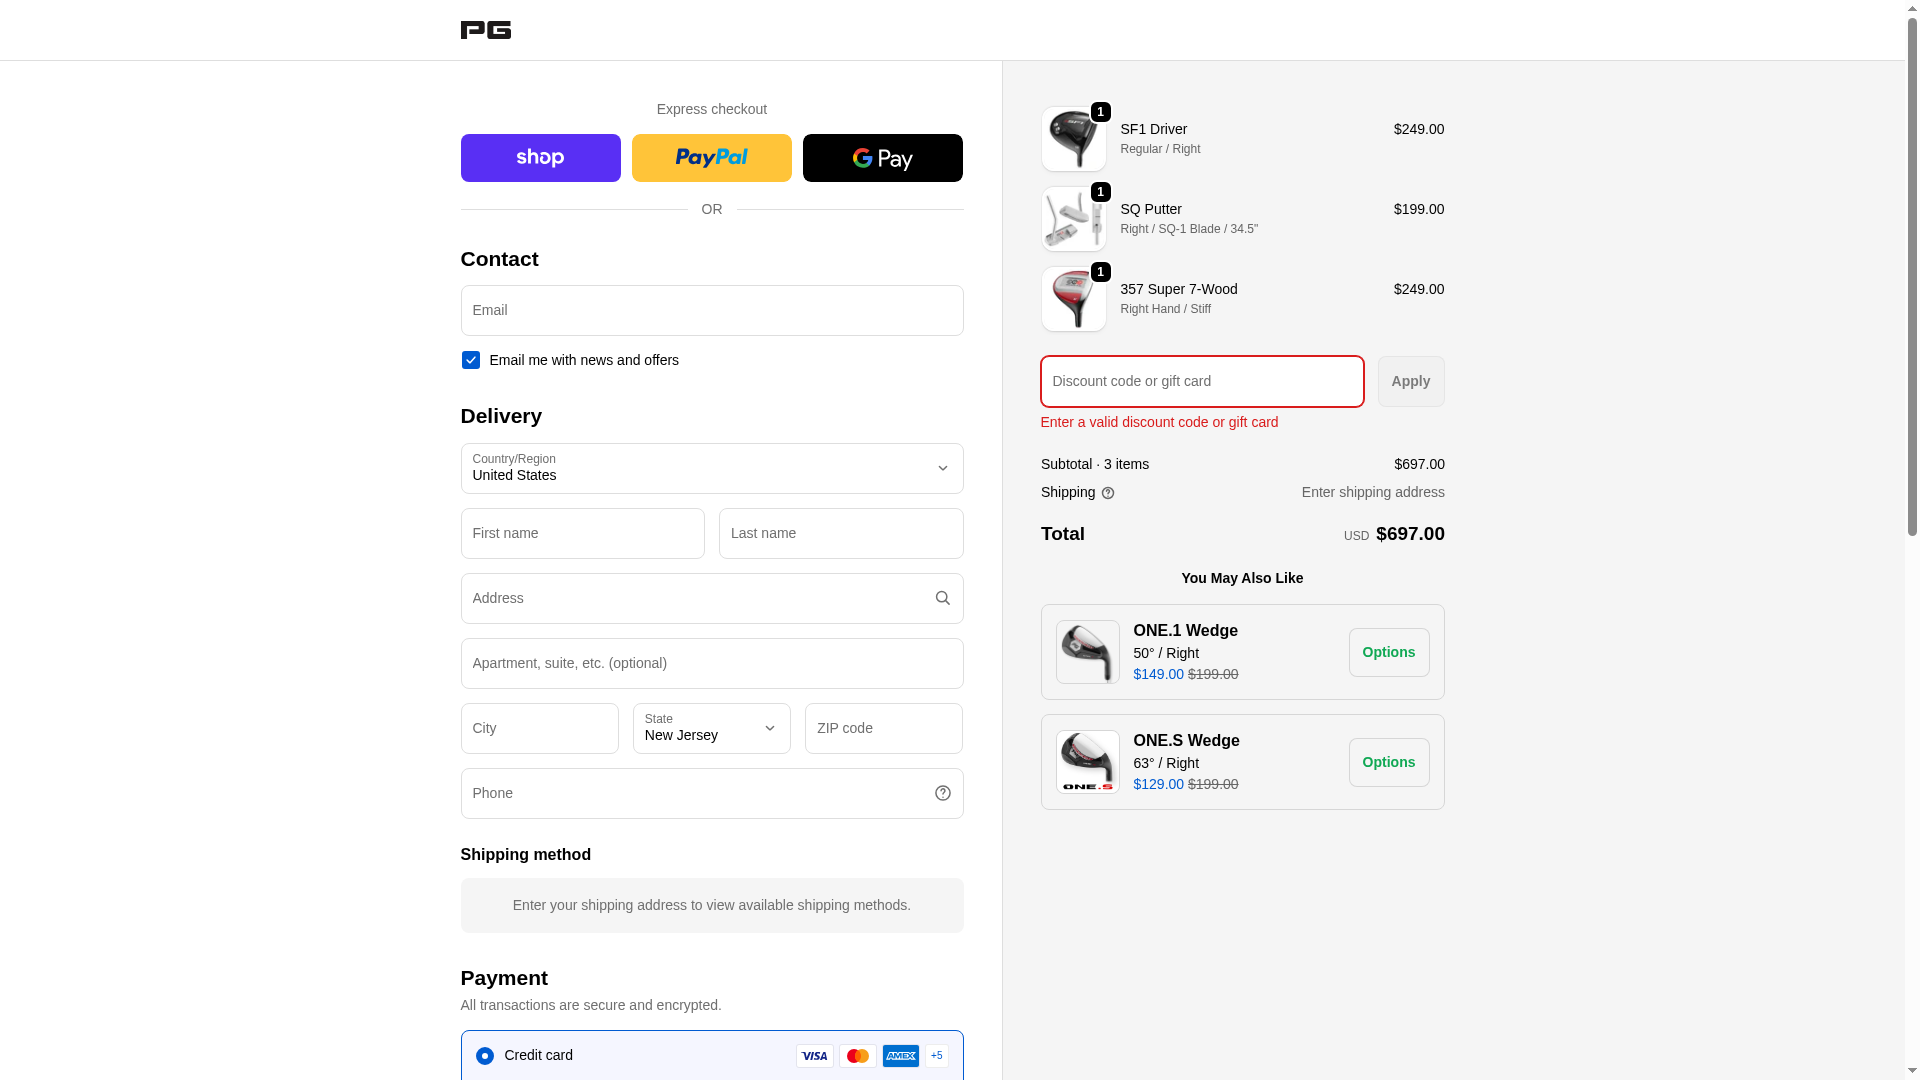
Task: Open the State dropdown showing New Jersey
Action: click(711, 728)
